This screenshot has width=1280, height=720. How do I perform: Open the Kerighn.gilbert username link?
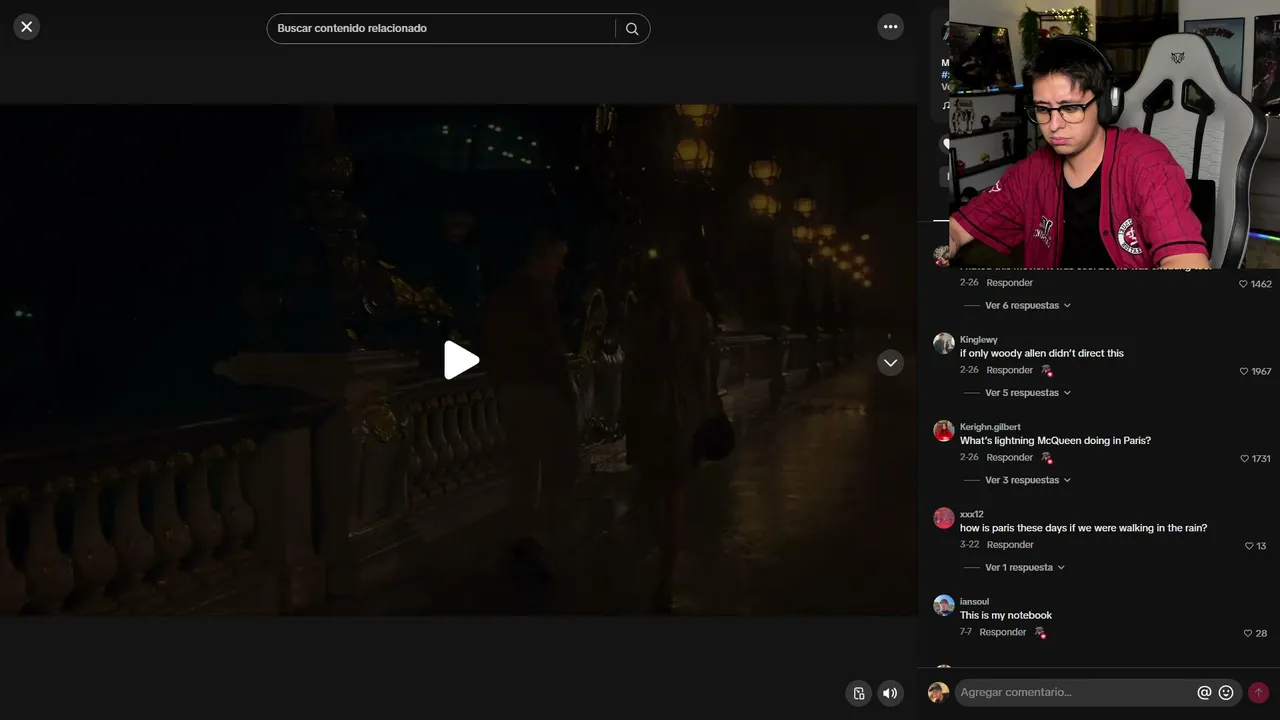point(990,427)
